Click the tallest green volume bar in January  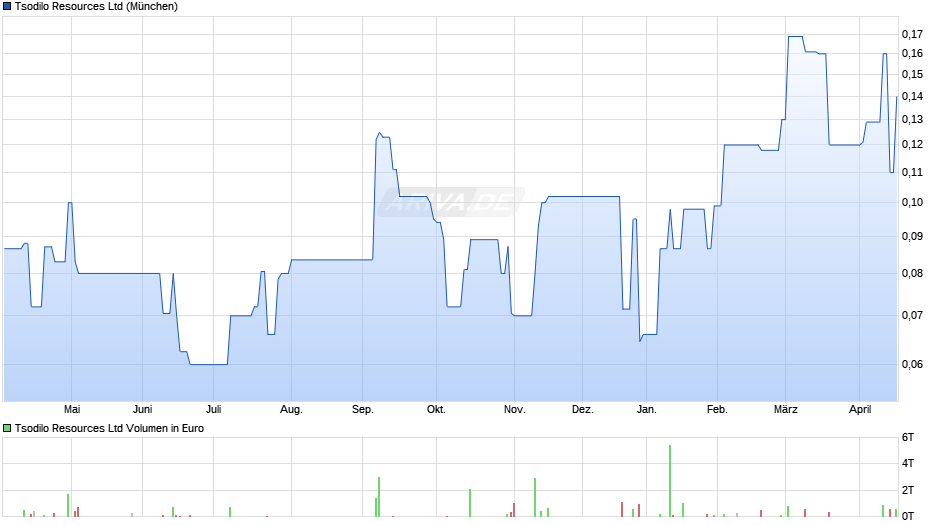click(670, 481)
